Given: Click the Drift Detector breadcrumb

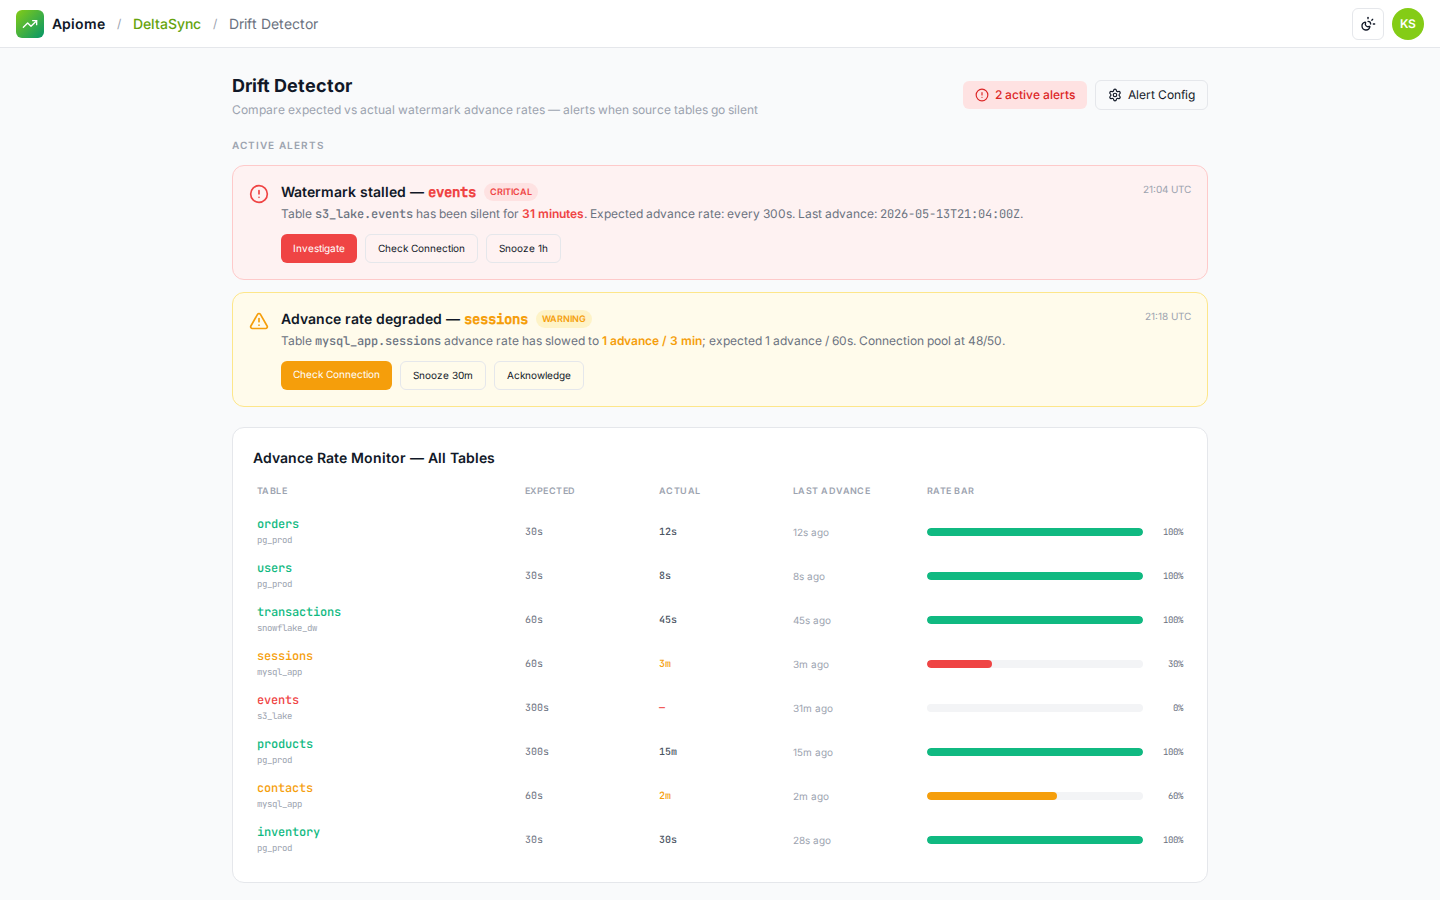Looking at the screenshot, I should [x=273, y=24].
